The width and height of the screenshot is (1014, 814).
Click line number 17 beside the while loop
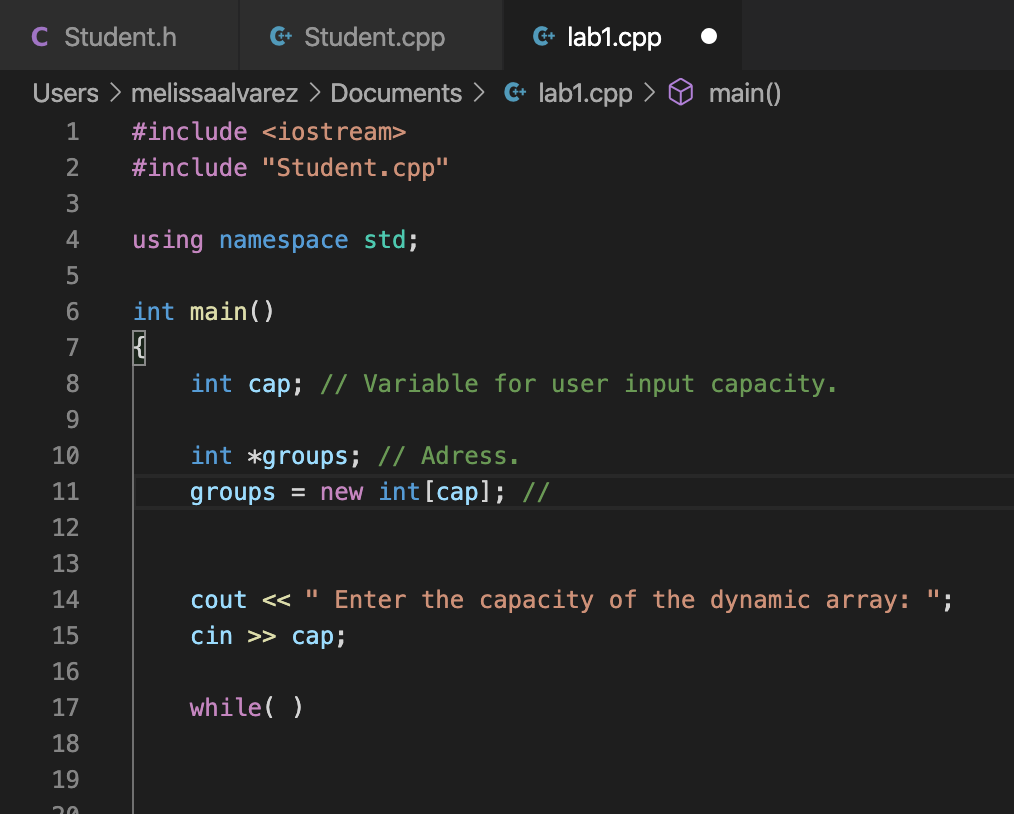(66, 707)
